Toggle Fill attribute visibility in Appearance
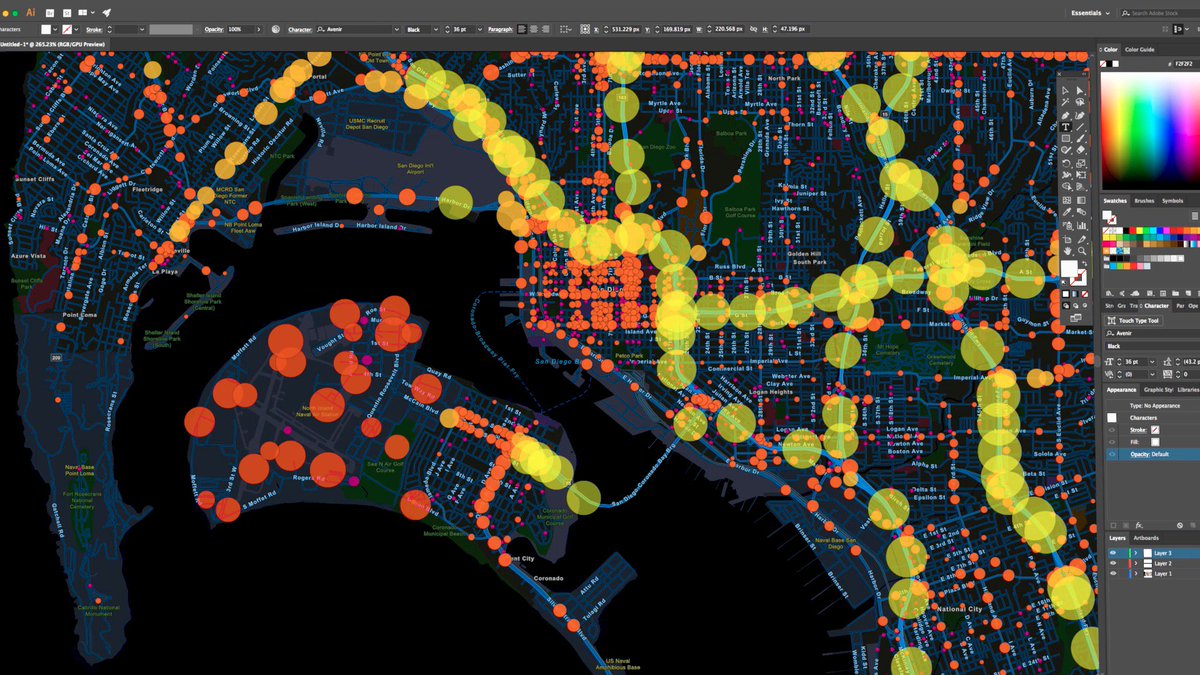The width and height of the screenshot is (1200, 675). click(1111, 442)
